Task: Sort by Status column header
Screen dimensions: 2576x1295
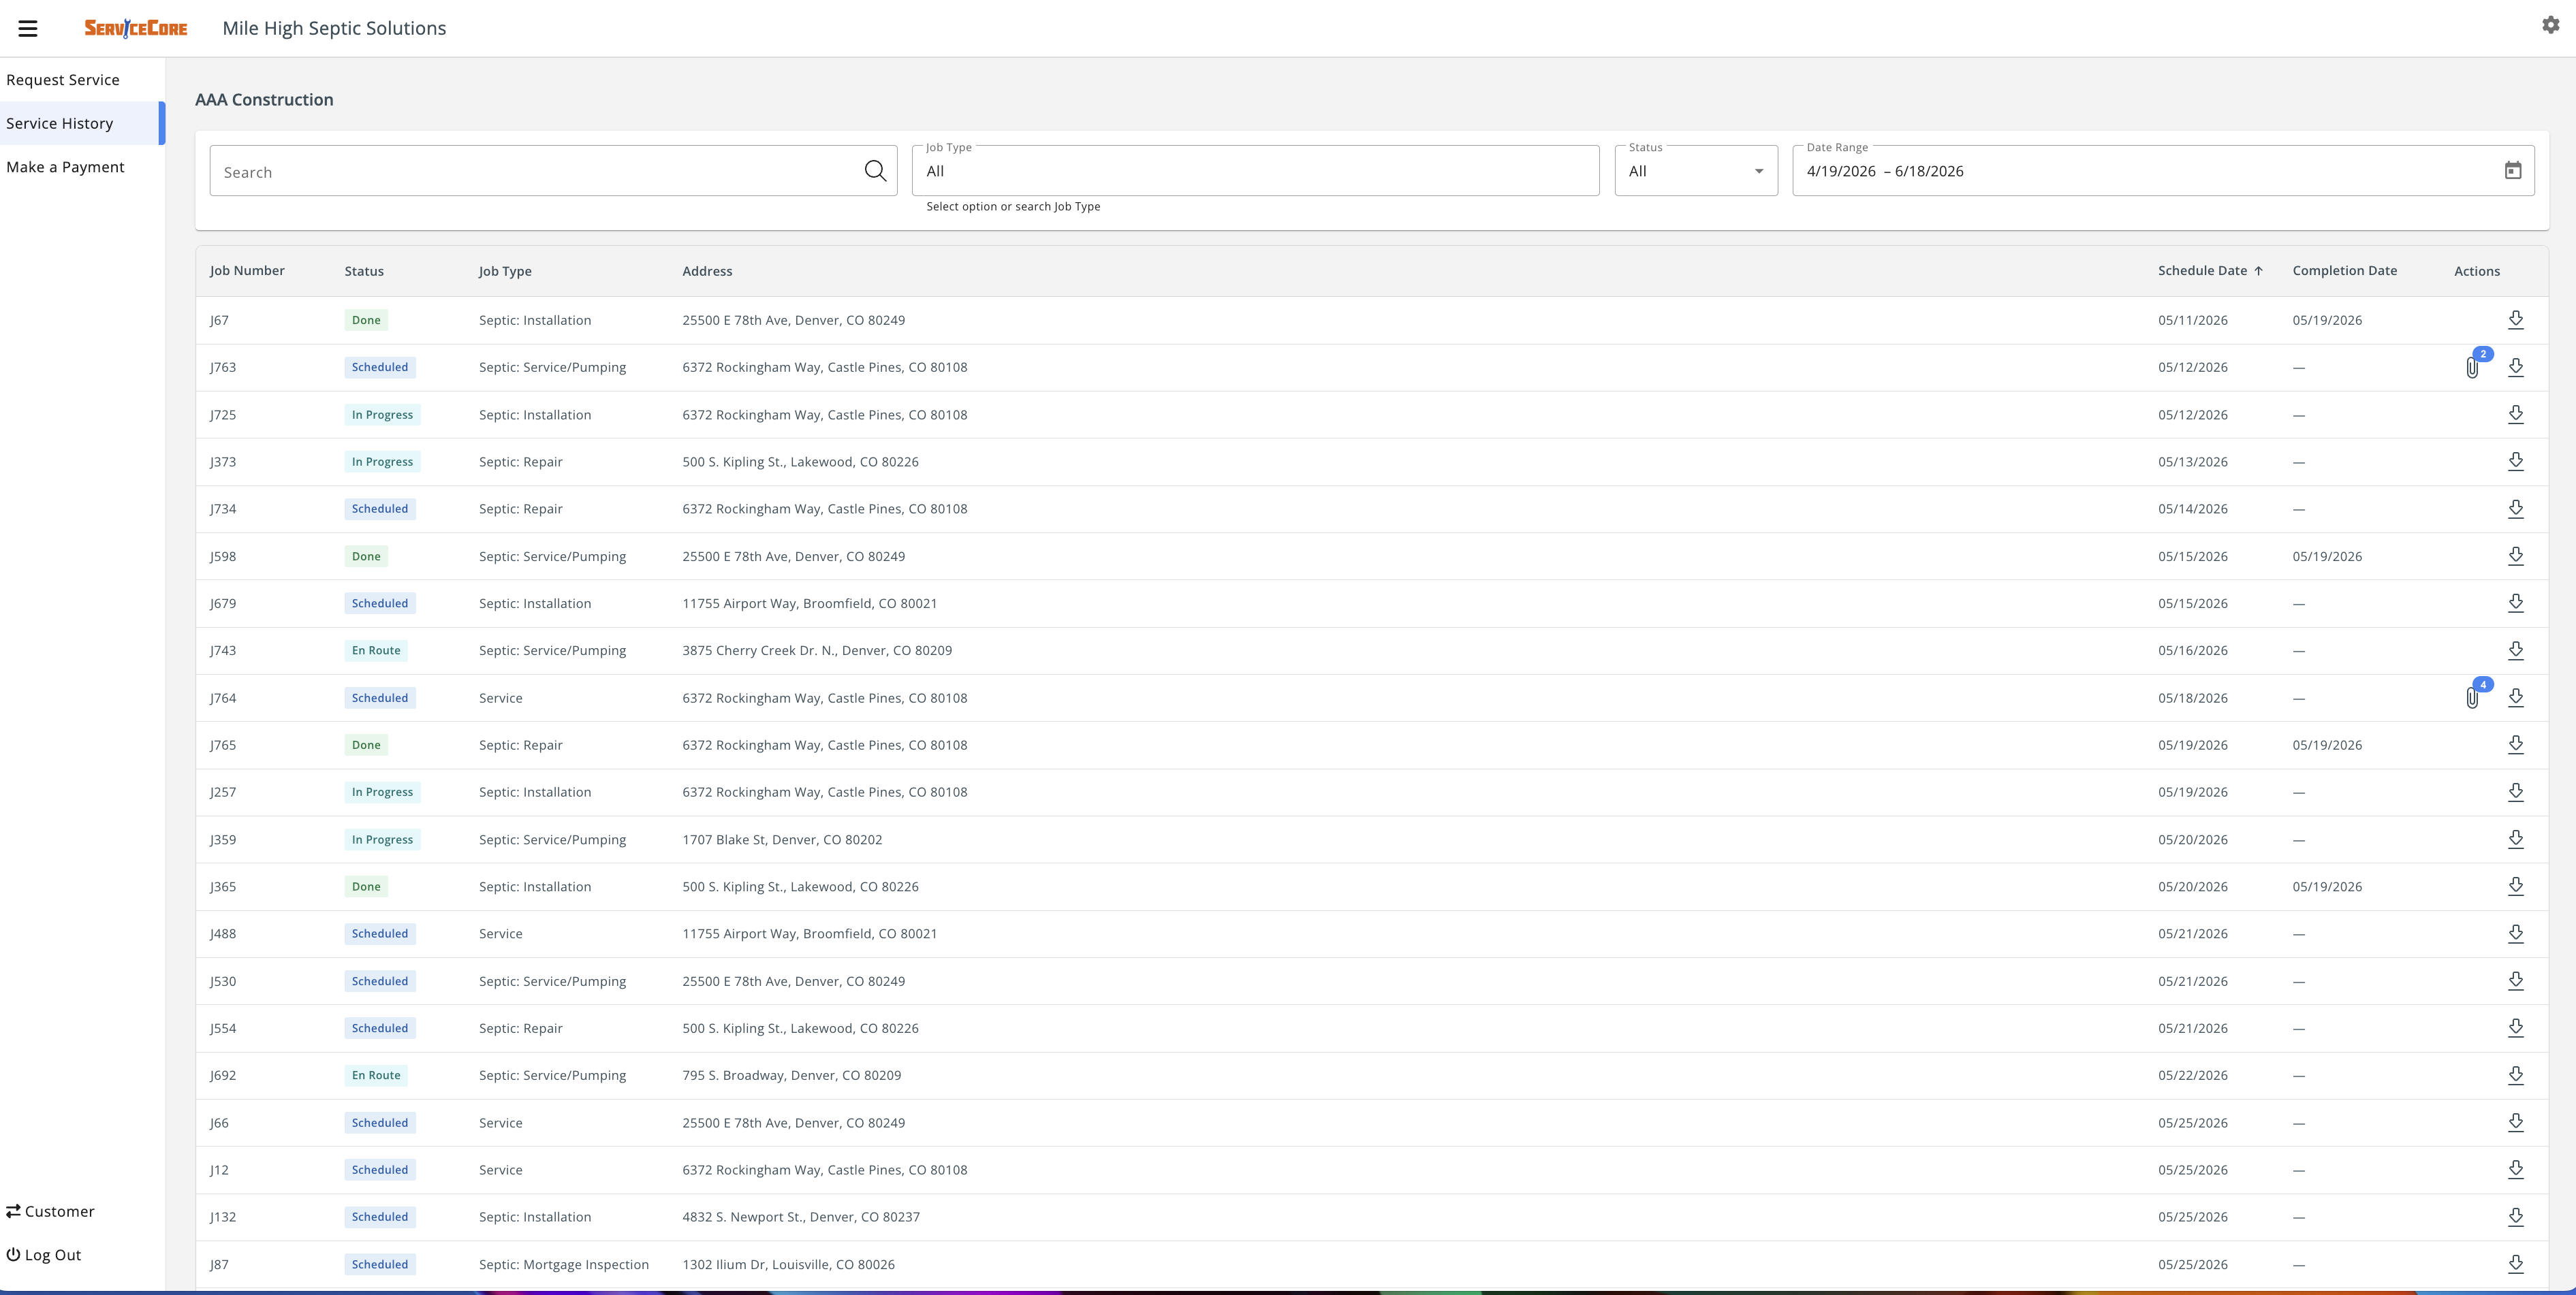Action: (364, 271)
